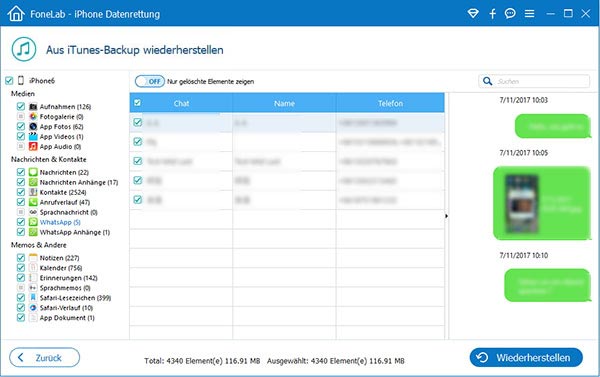Uncheck the second chat row checkbox
The width and height of the screenshot is (600, 377).
(x=138, y=142)
